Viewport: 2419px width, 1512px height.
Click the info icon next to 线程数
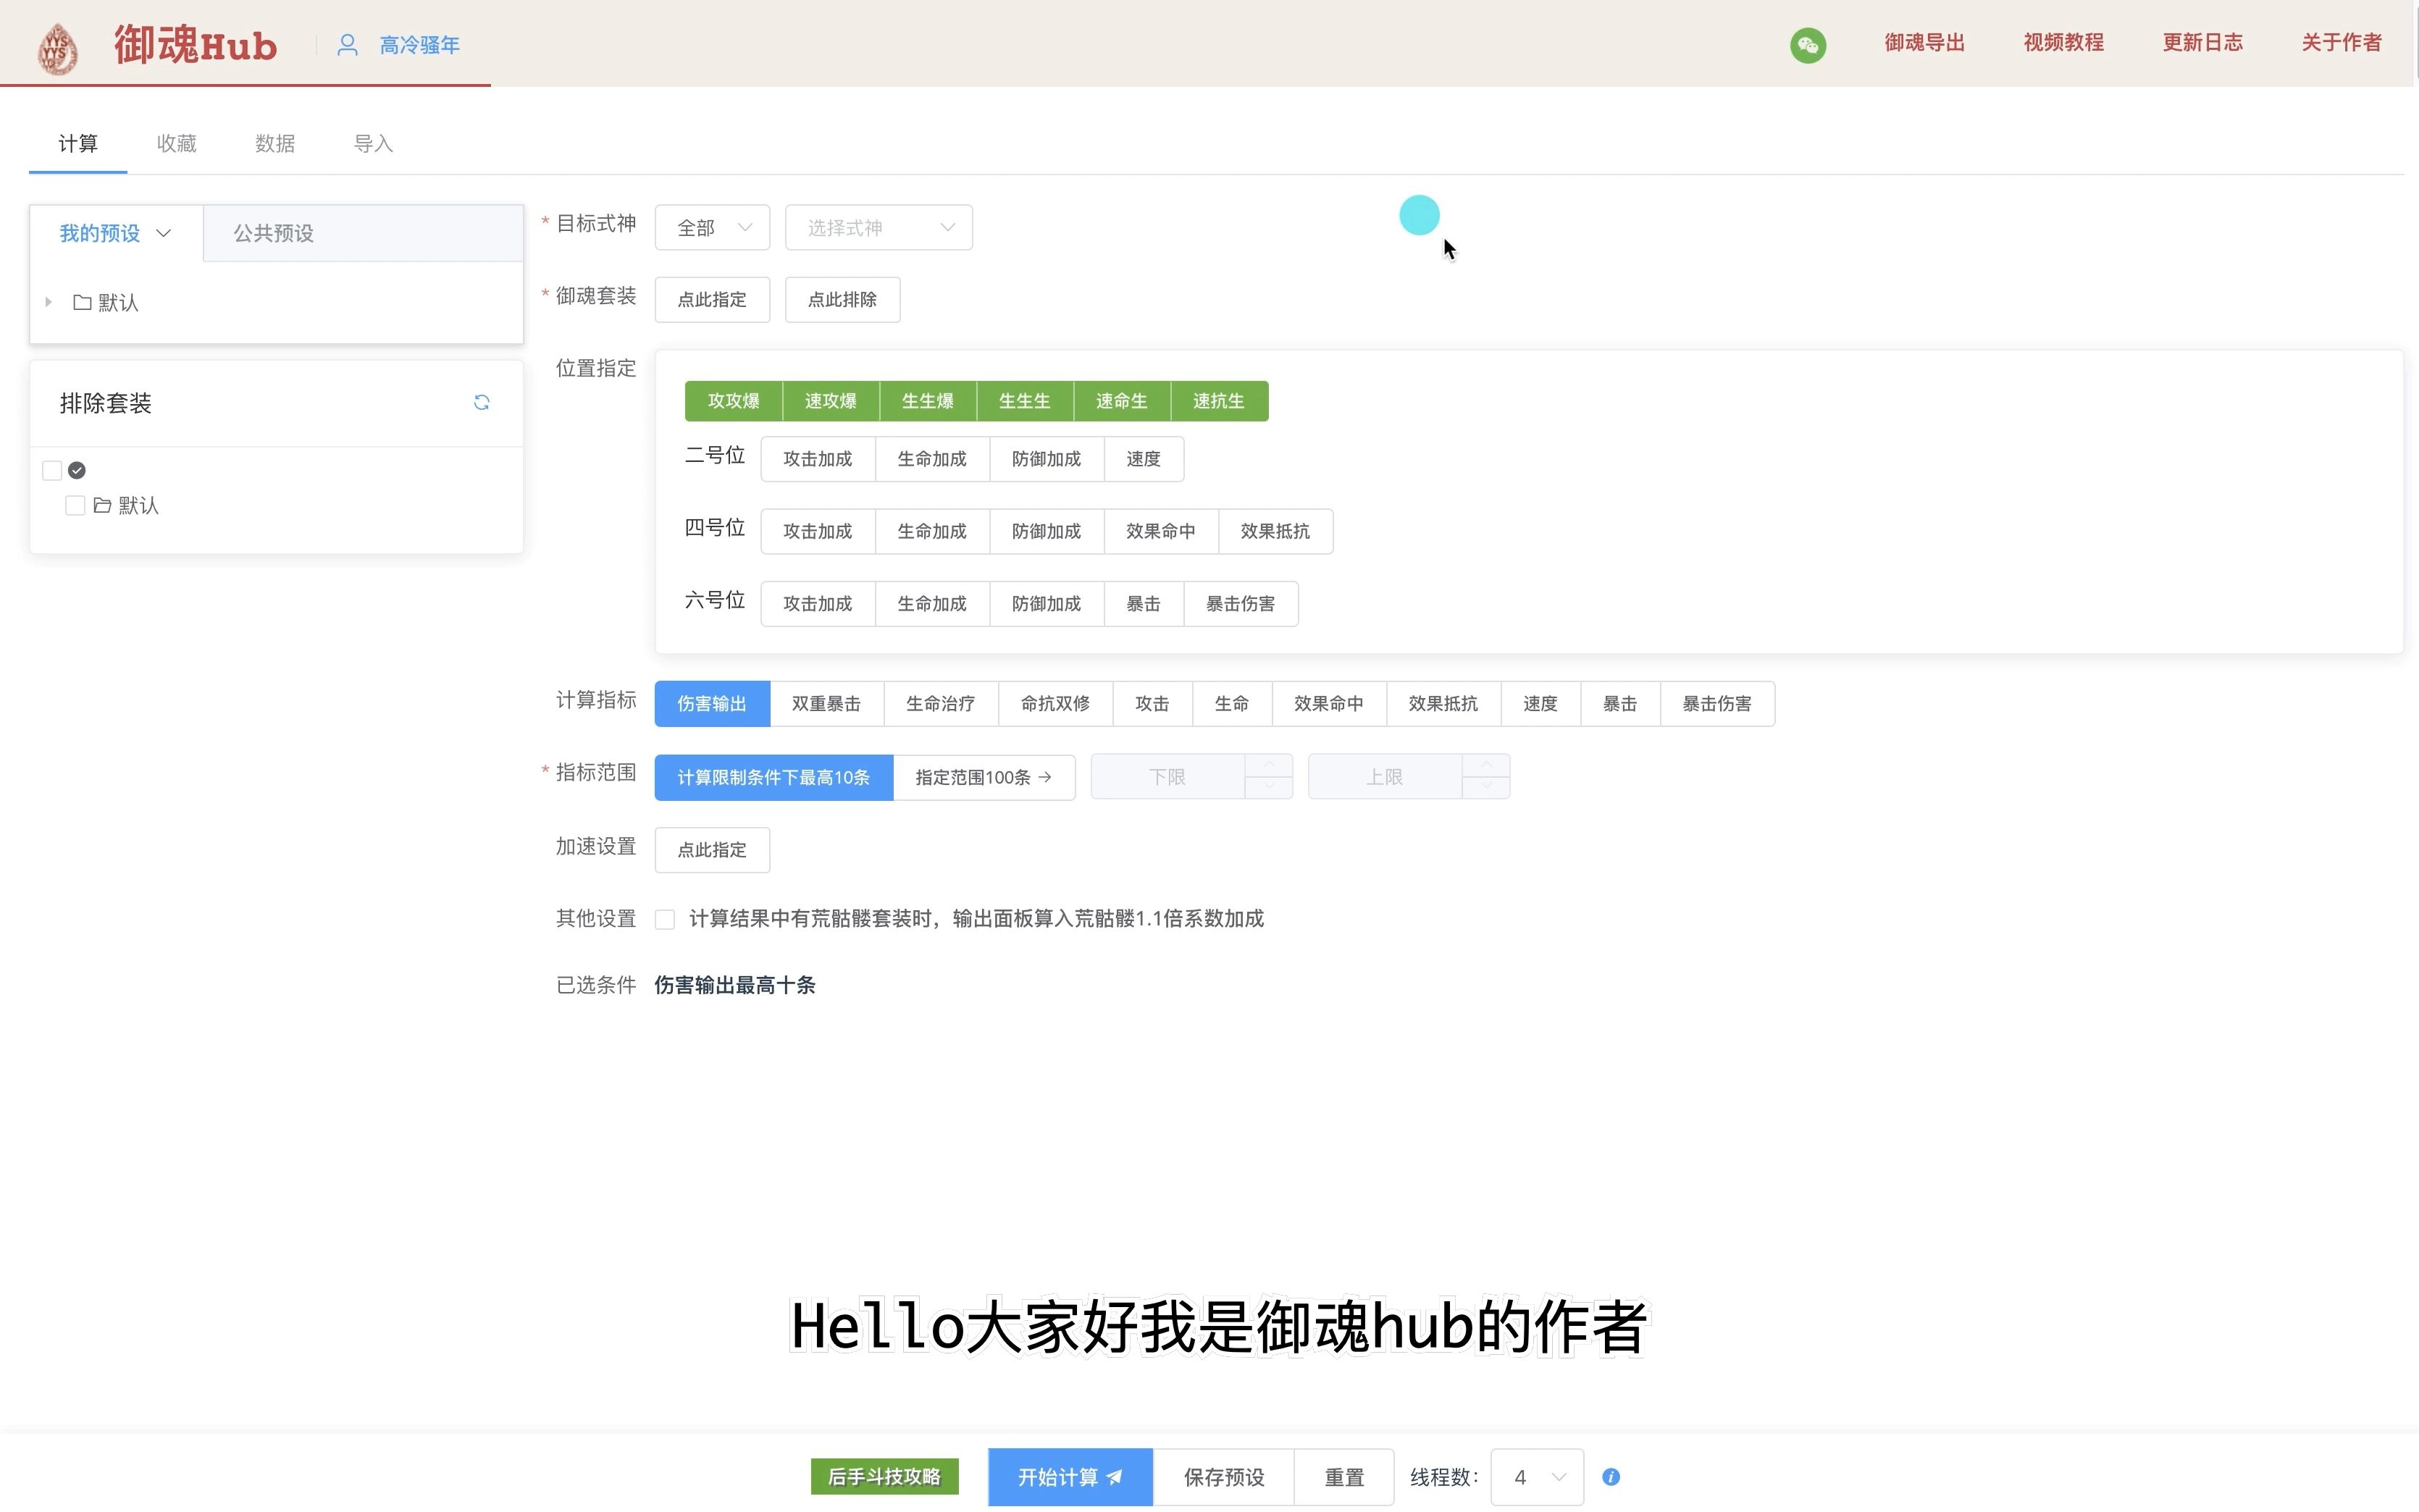pyautogui.click(x=1610, y=1477)
